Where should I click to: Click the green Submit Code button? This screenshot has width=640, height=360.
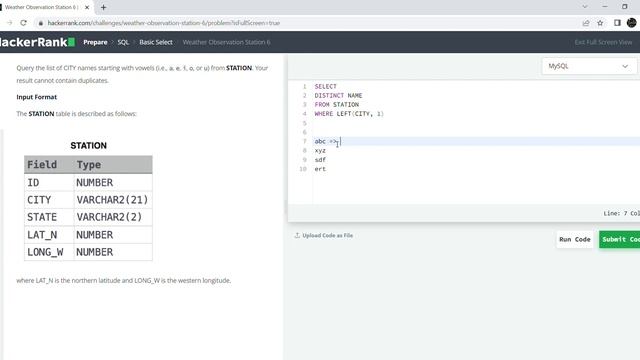coord(620,240)
